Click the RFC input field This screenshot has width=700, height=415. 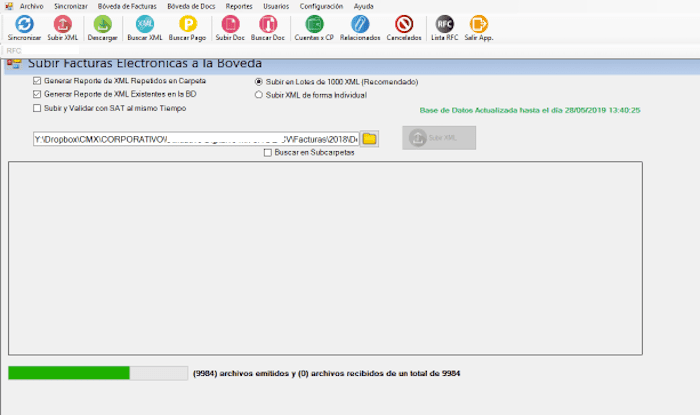41,50
